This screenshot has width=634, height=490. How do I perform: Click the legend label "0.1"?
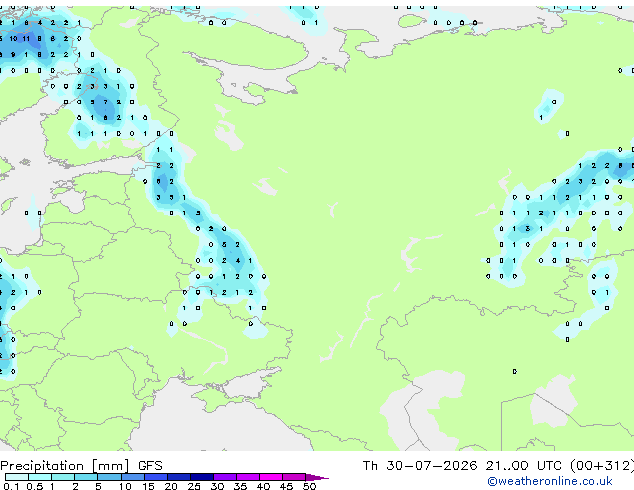coord(12,486)
